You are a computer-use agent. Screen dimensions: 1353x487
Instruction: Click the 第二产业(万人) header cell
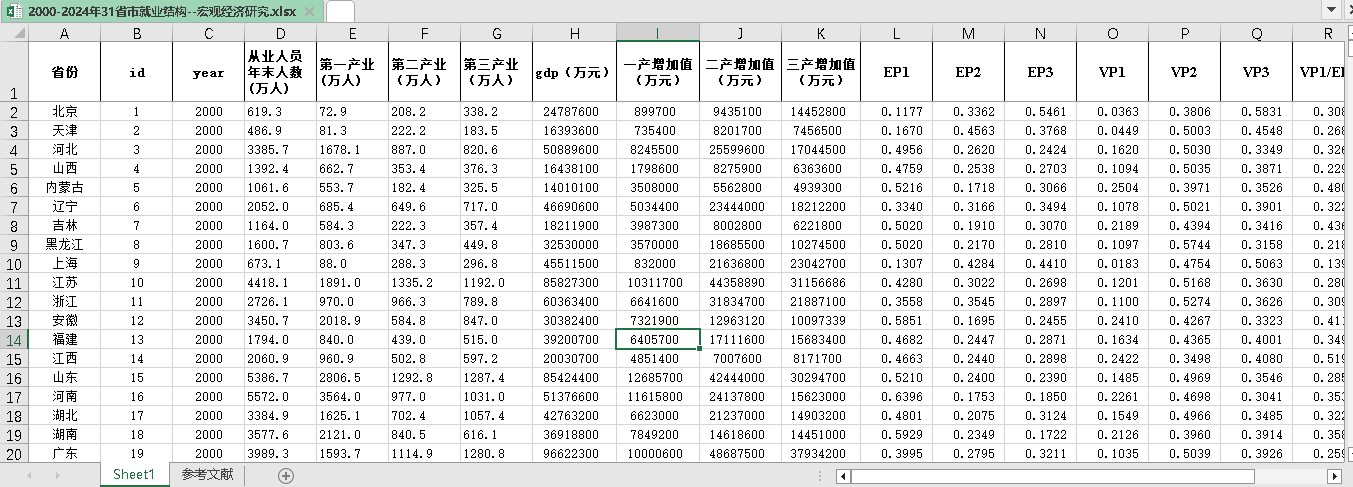[x=424, y=72]
